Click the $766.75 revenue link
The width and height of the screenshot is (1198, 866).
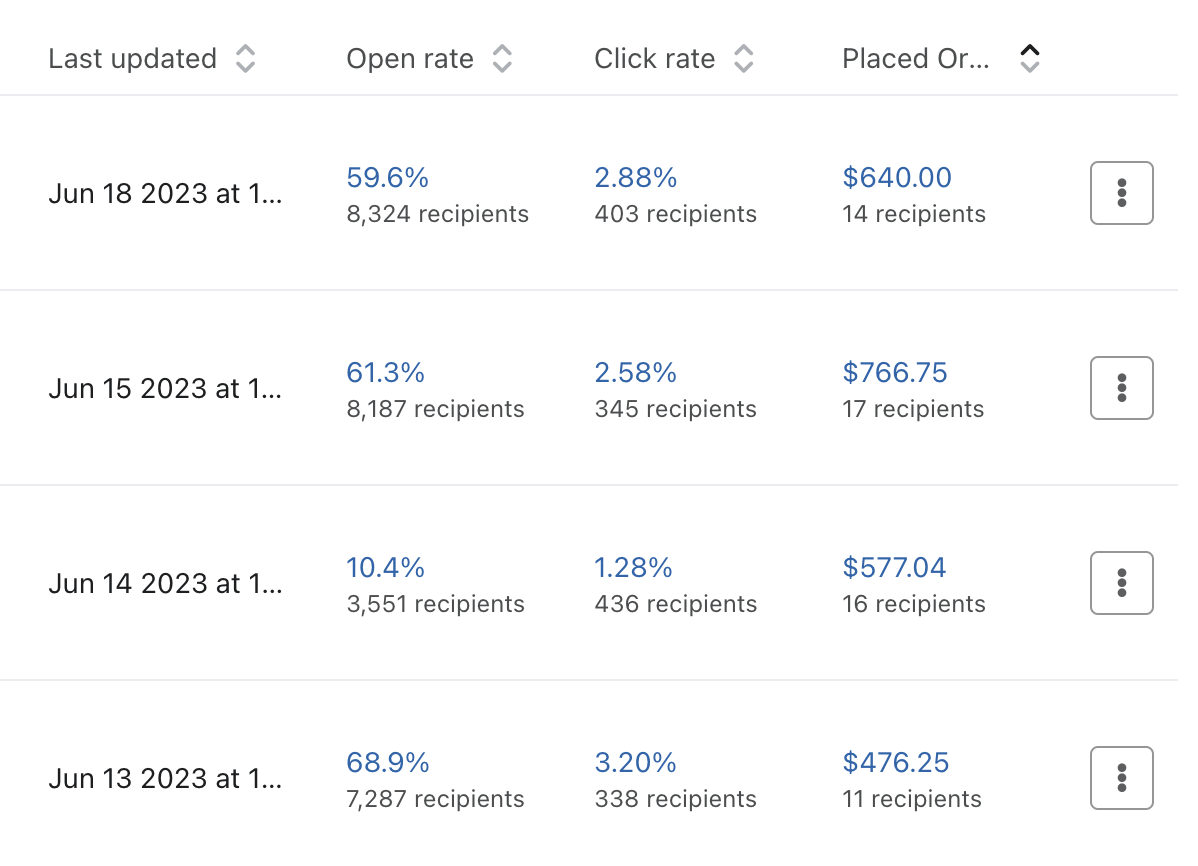(x=895, y=373)
